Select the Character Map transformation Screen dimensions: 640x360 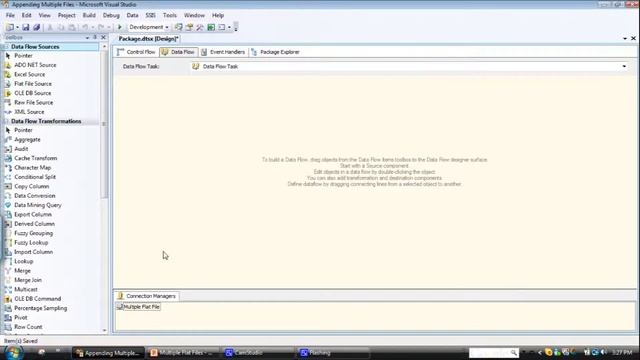(x=33, y=168)
